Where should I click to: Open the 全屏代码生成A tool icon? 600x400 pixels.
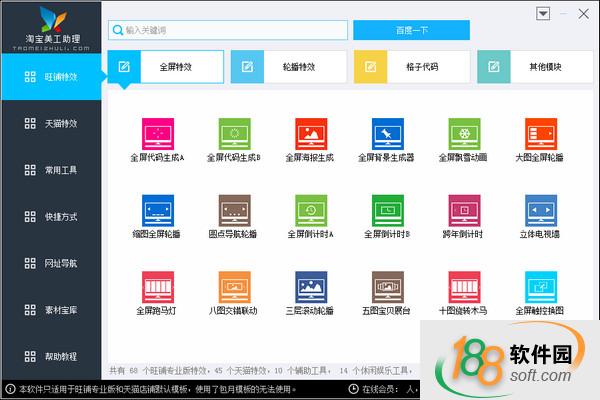point(157,133)
